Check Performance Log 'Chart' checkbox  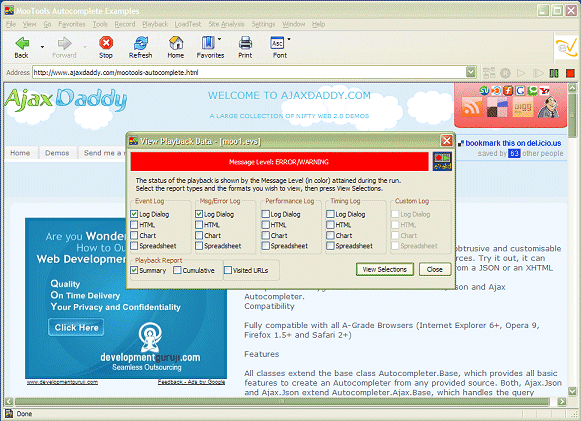click(x=265, y=235)
